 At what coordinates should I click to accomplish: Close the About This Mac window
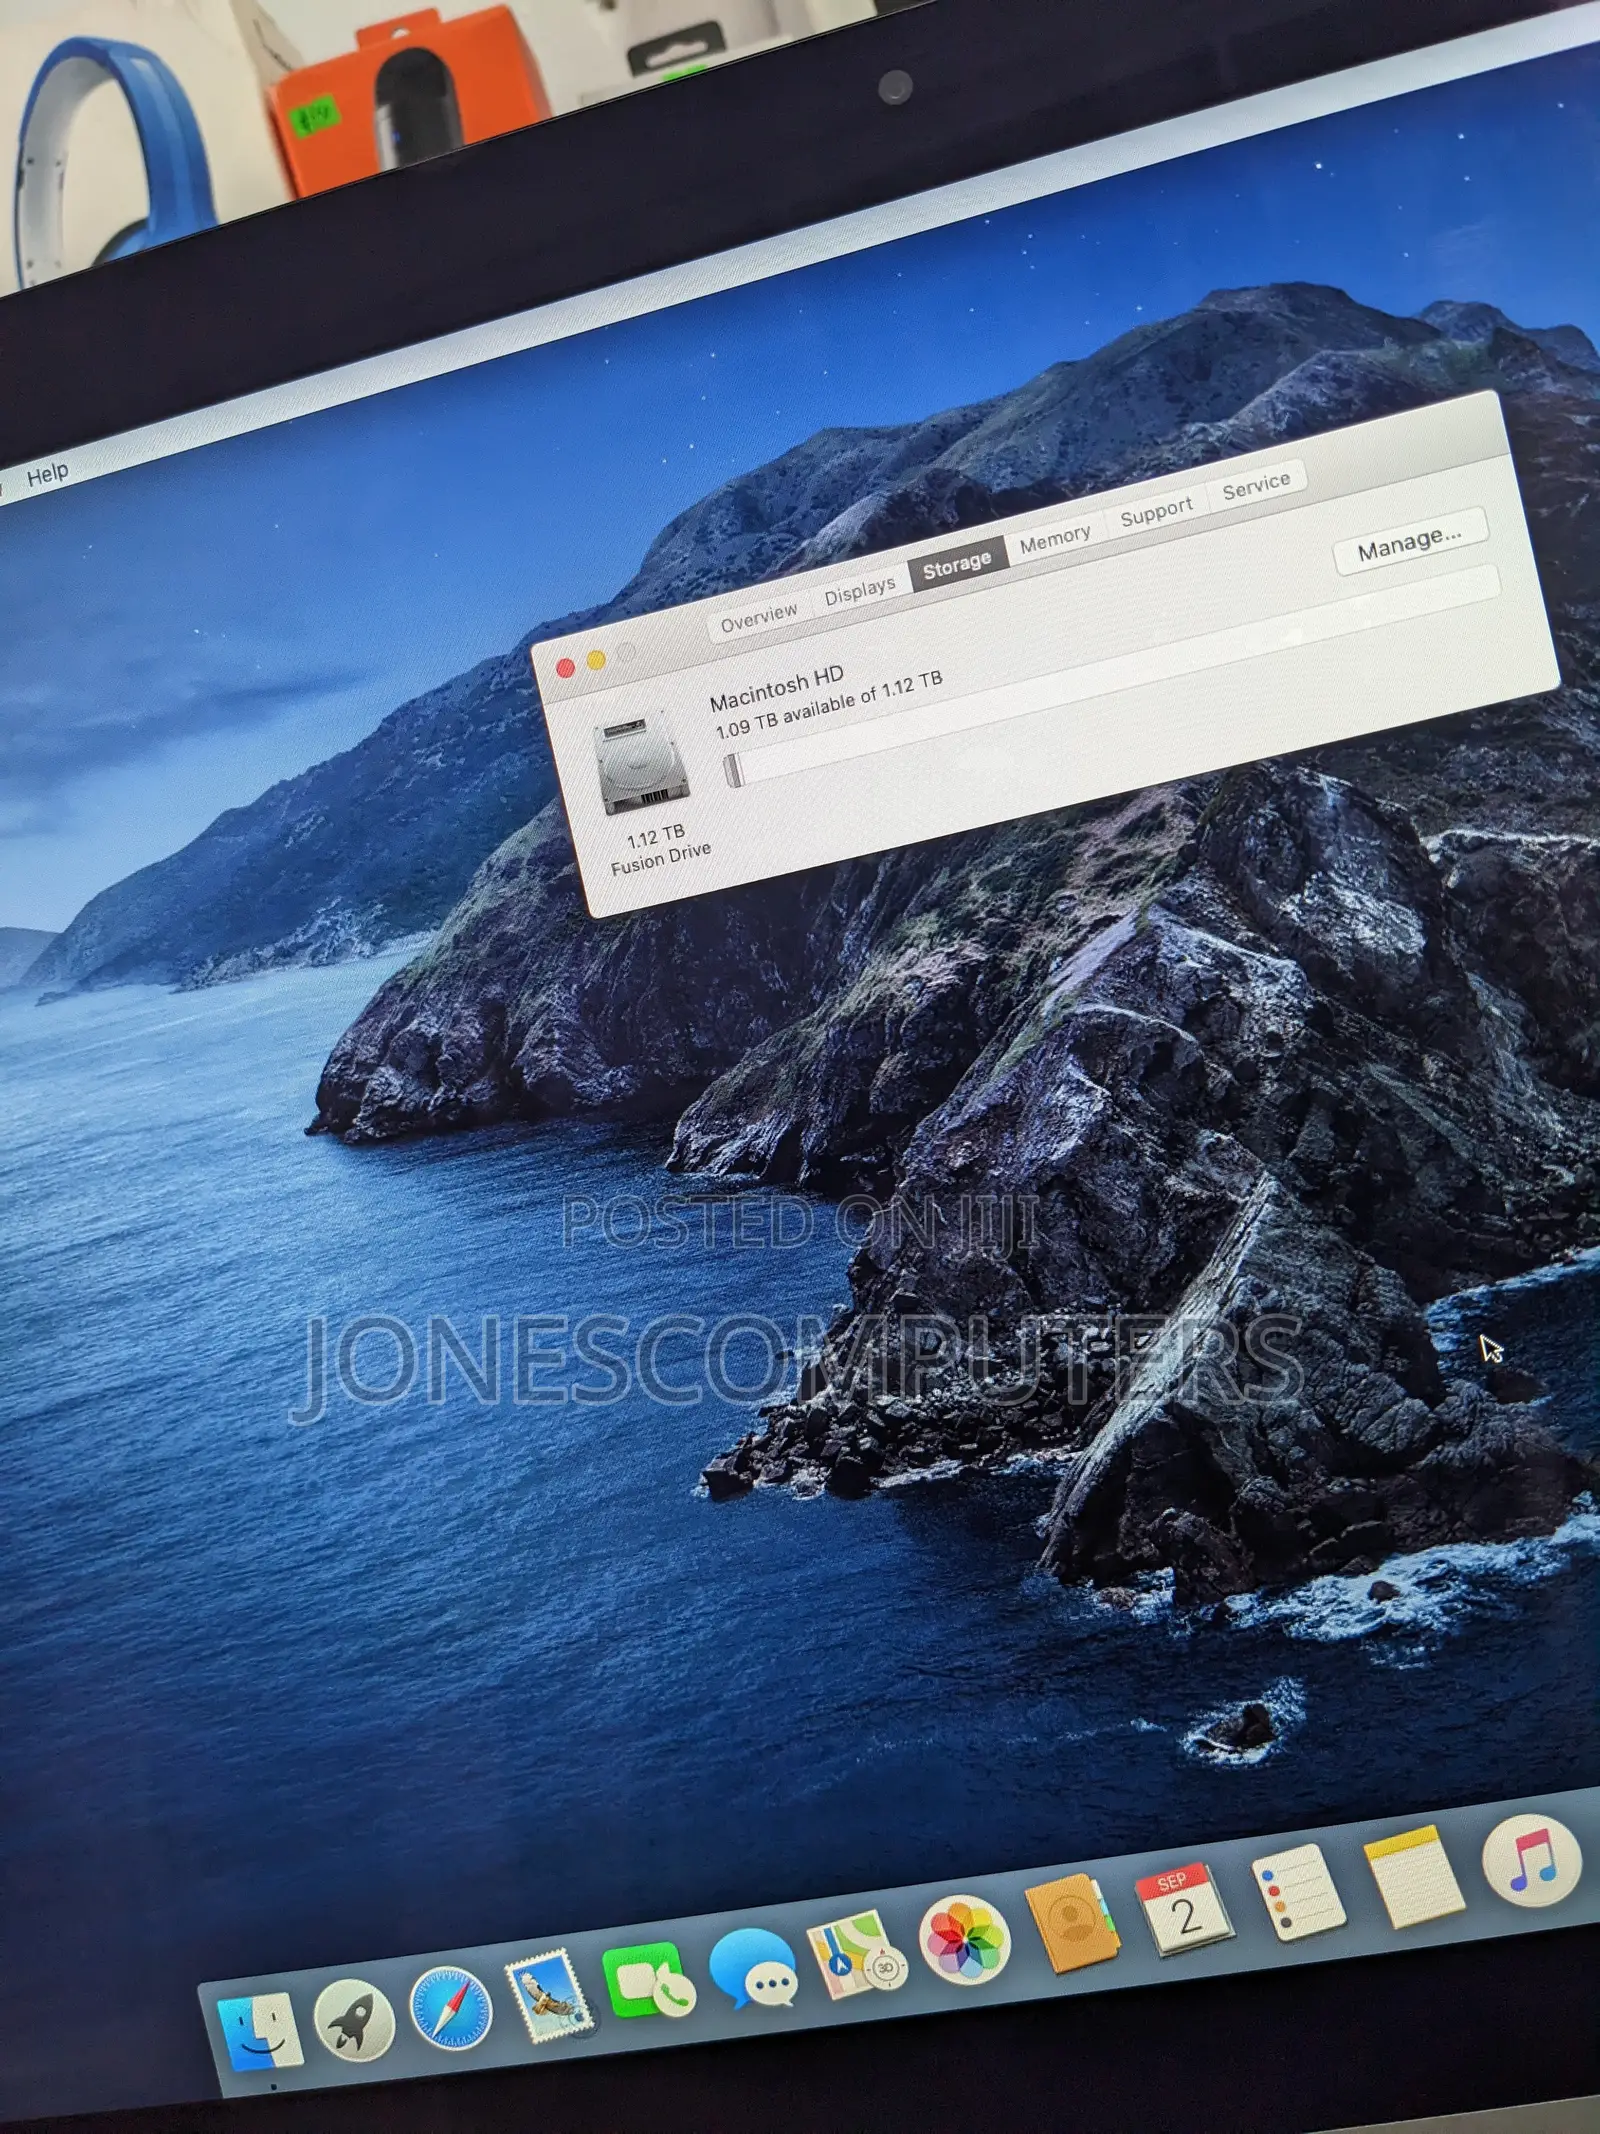pyautogui.click(x=565, y=668)
